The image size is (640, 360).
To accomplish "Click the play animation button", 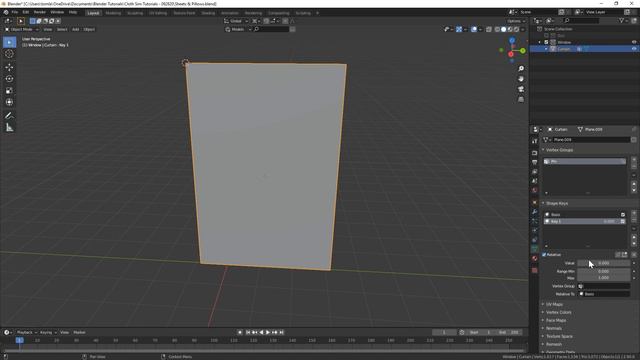I will [268, 332].
